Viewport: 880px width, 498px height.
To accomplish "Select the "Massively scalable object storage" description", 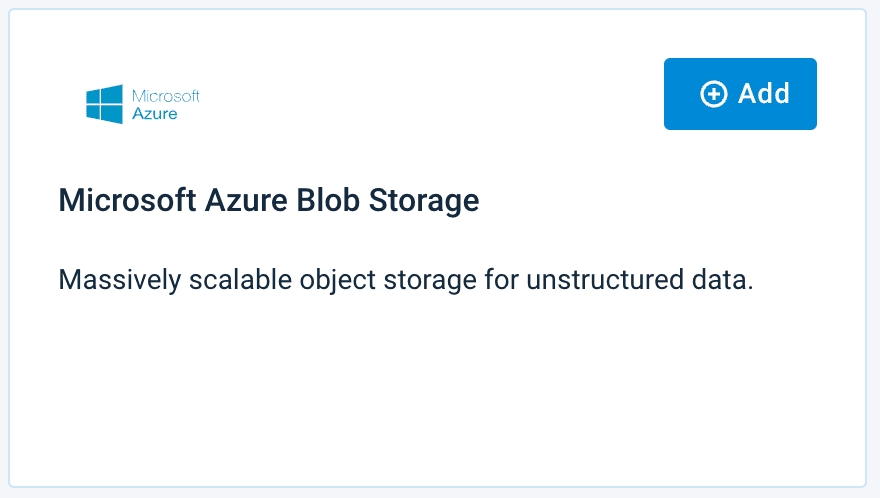I will (x=405, y=279).
